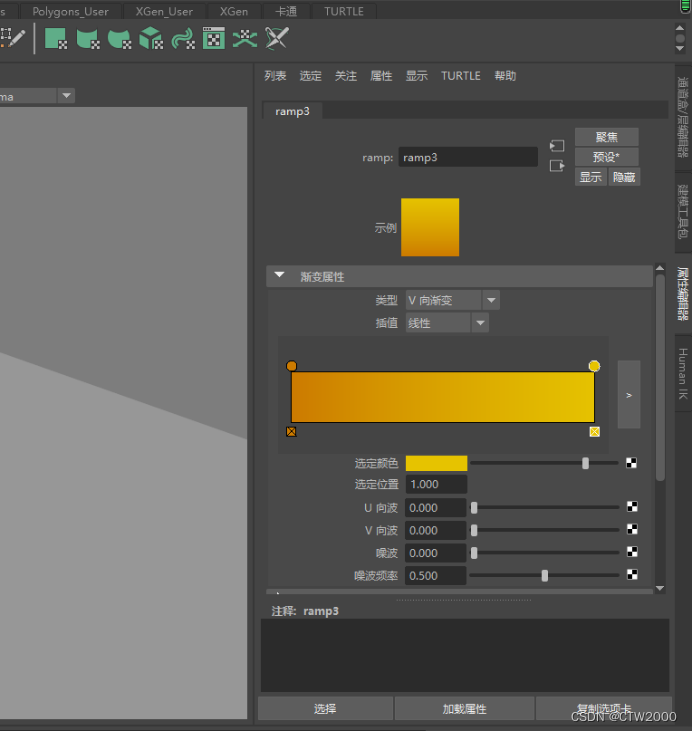
Task: Click the notes text area under 注释
Action: 465,655
